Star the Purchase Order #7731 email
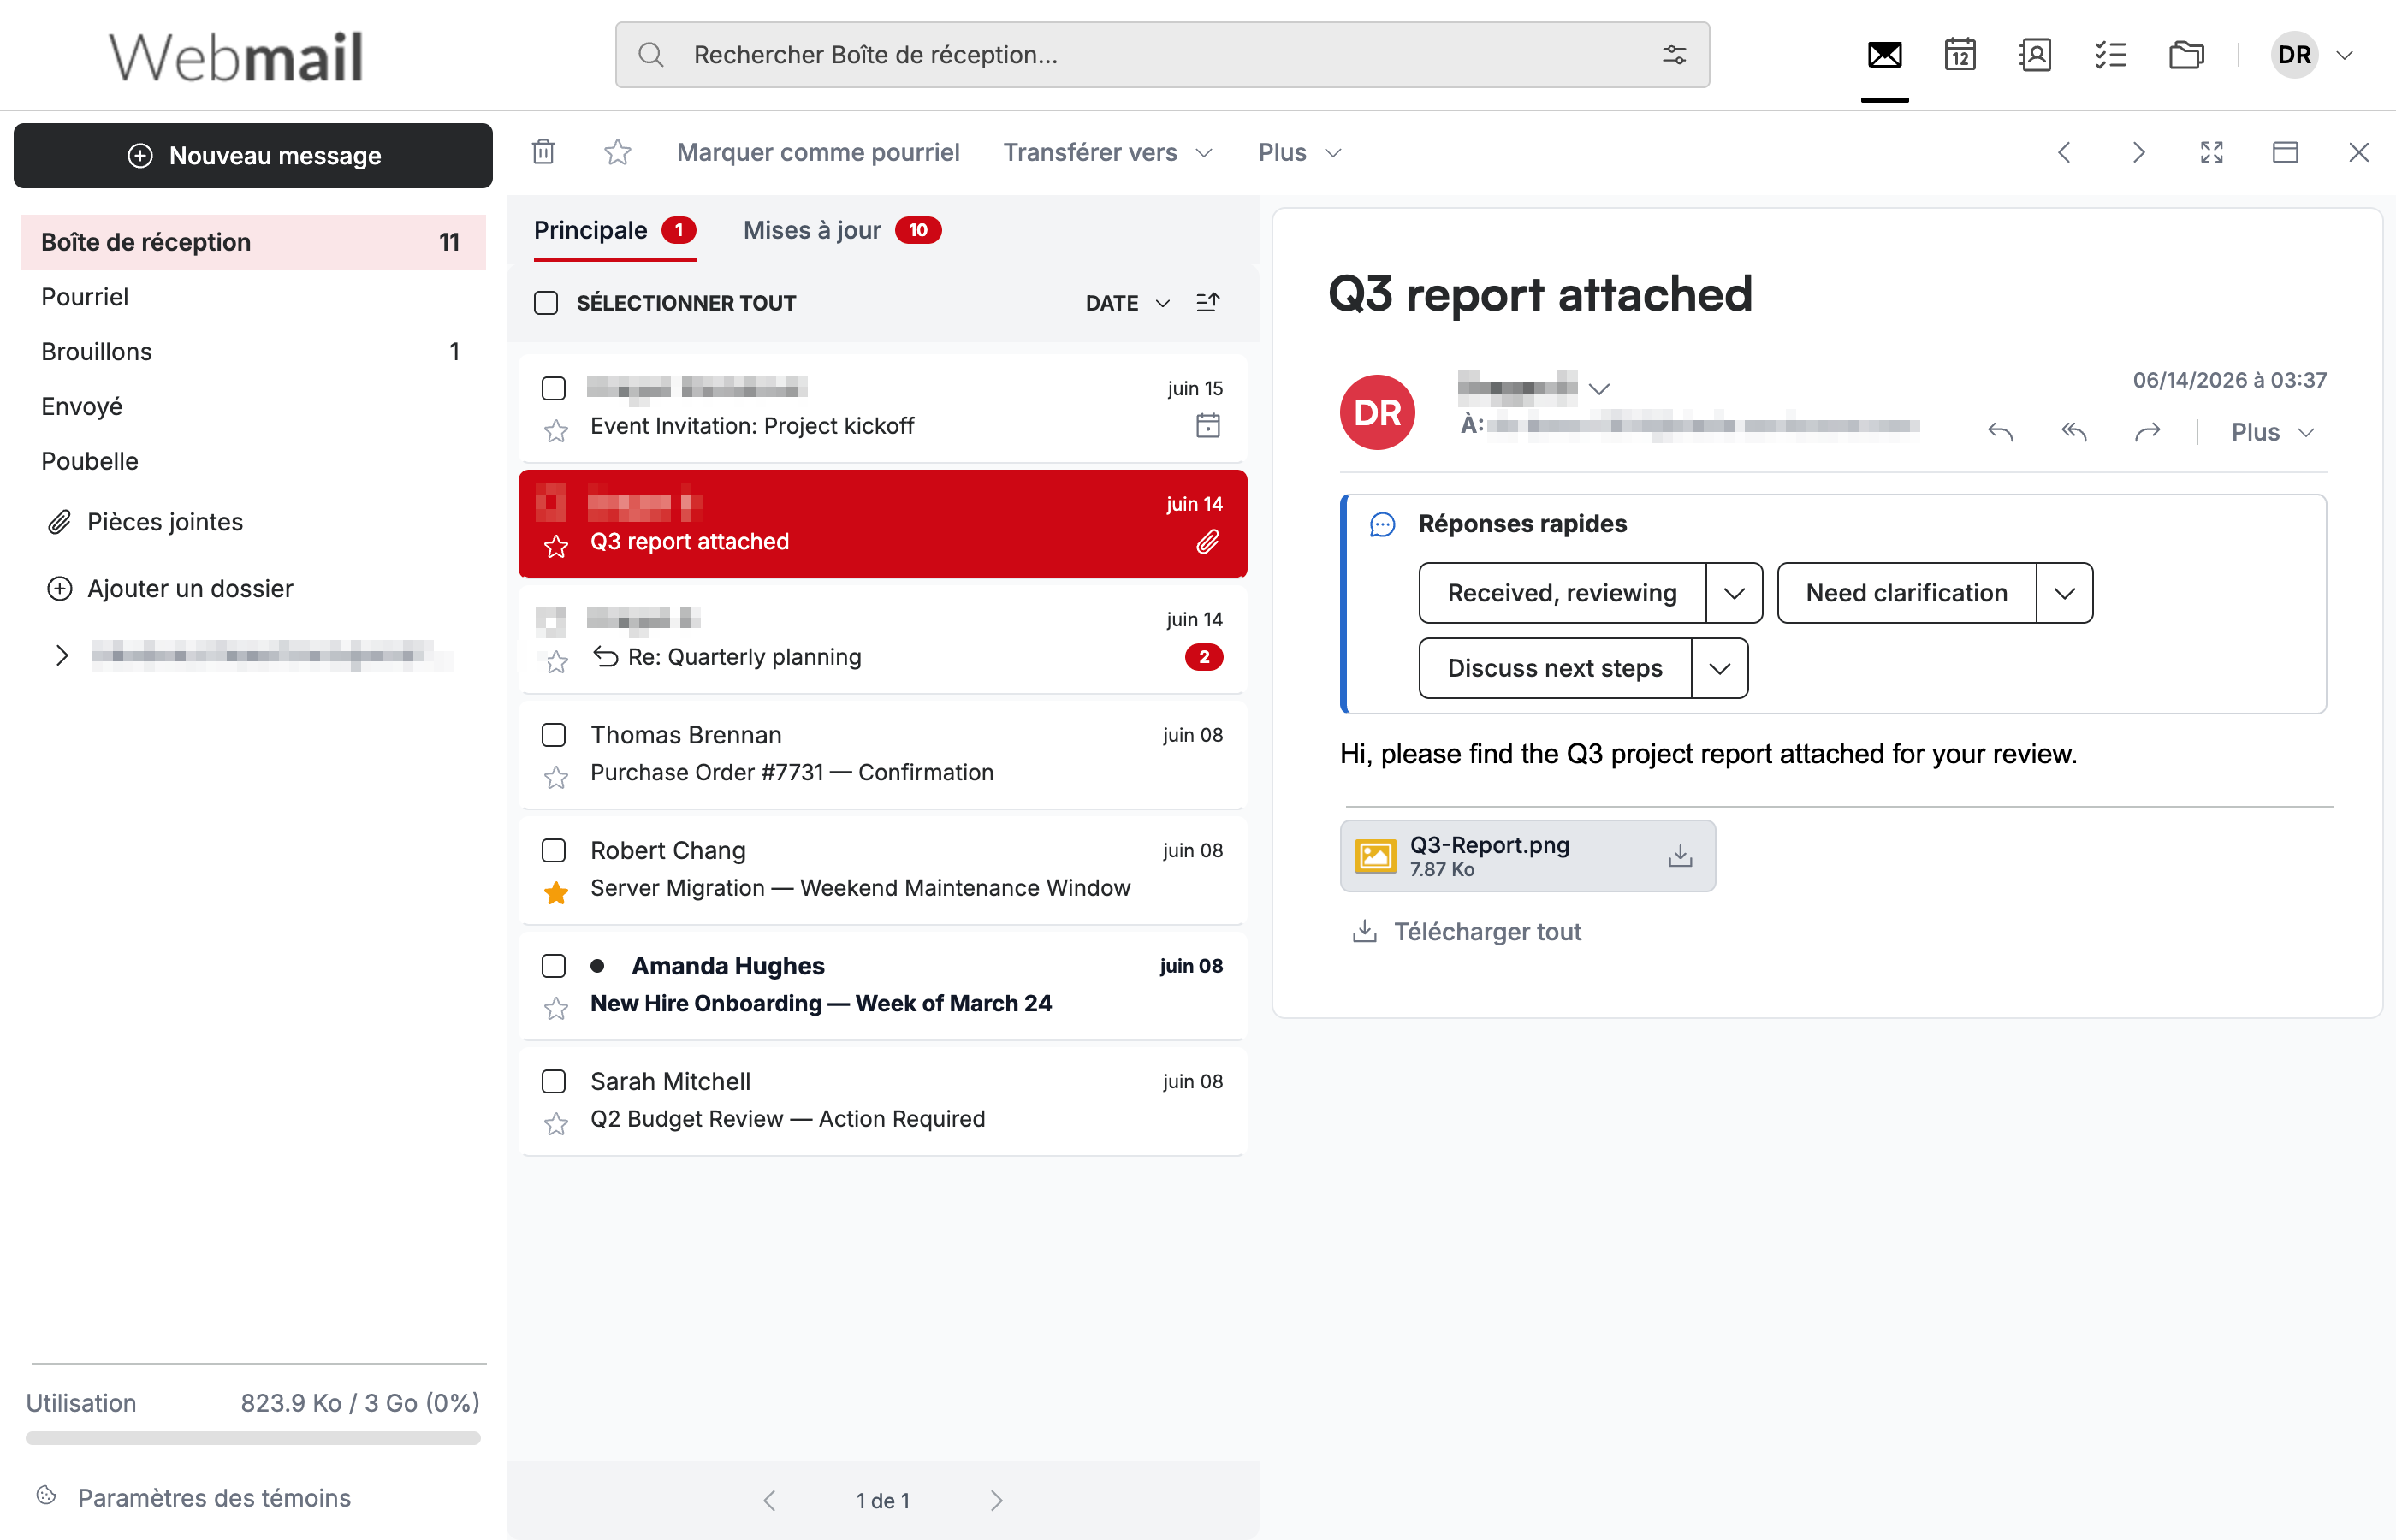The image size is (2396, 1540). click(x=556, y=778)
